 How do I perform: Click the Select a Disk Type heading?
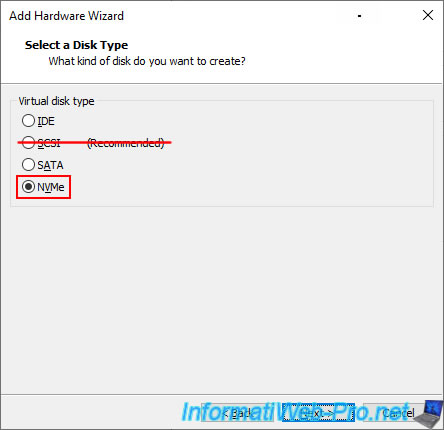76,45
